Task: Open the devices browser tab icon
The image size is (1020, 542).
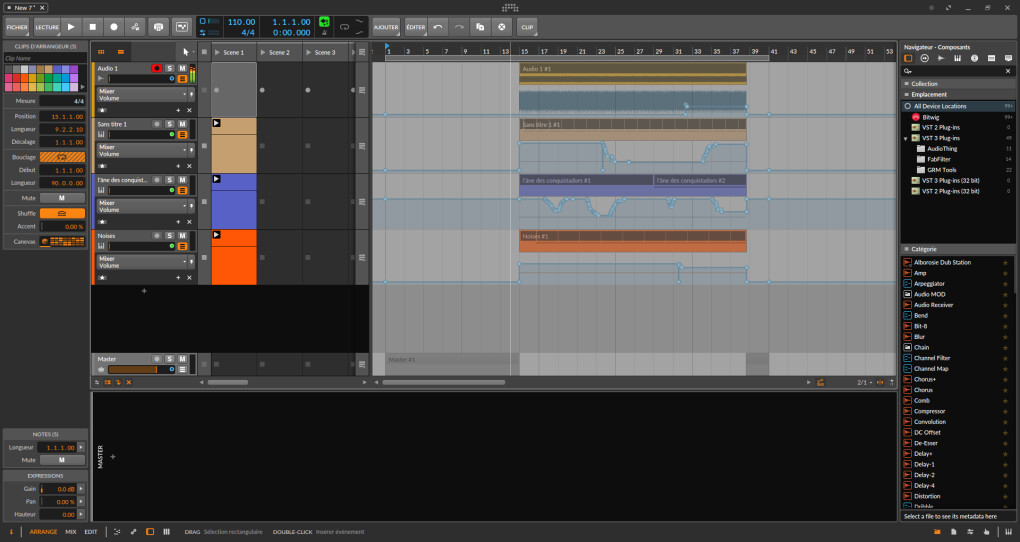Action: 908,58
